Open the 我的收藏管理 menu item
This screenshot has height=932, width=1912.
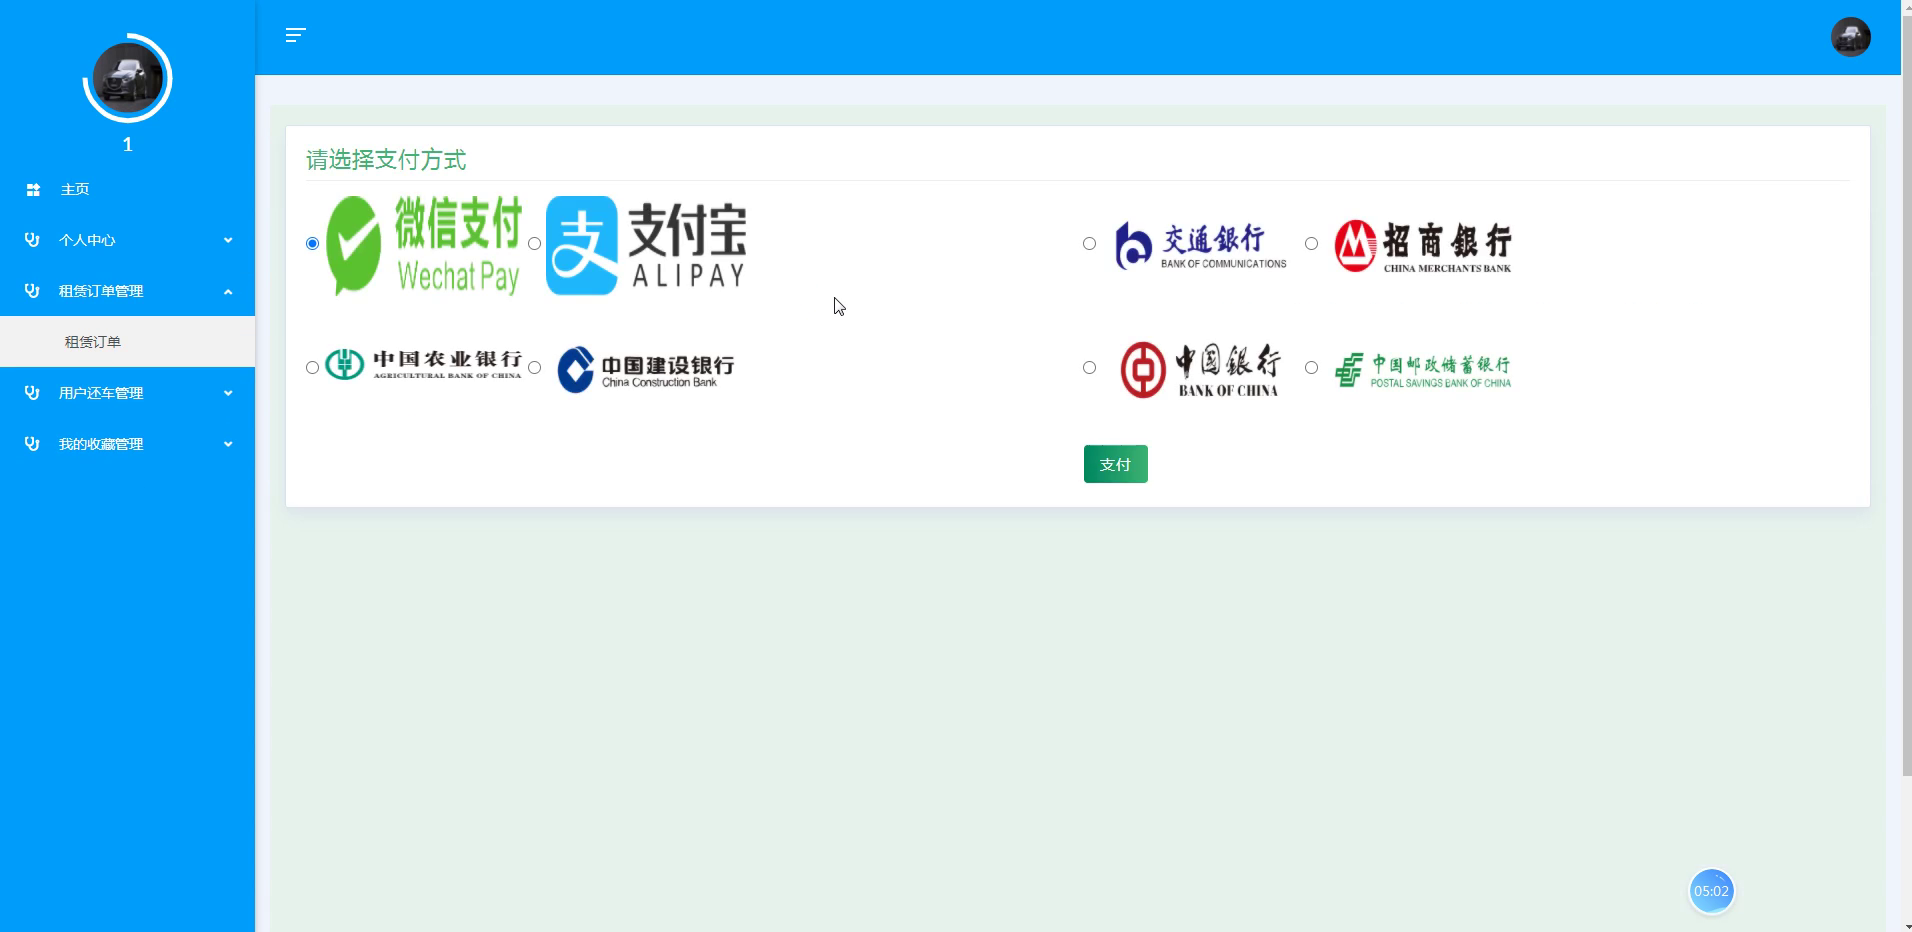[127, 444]
